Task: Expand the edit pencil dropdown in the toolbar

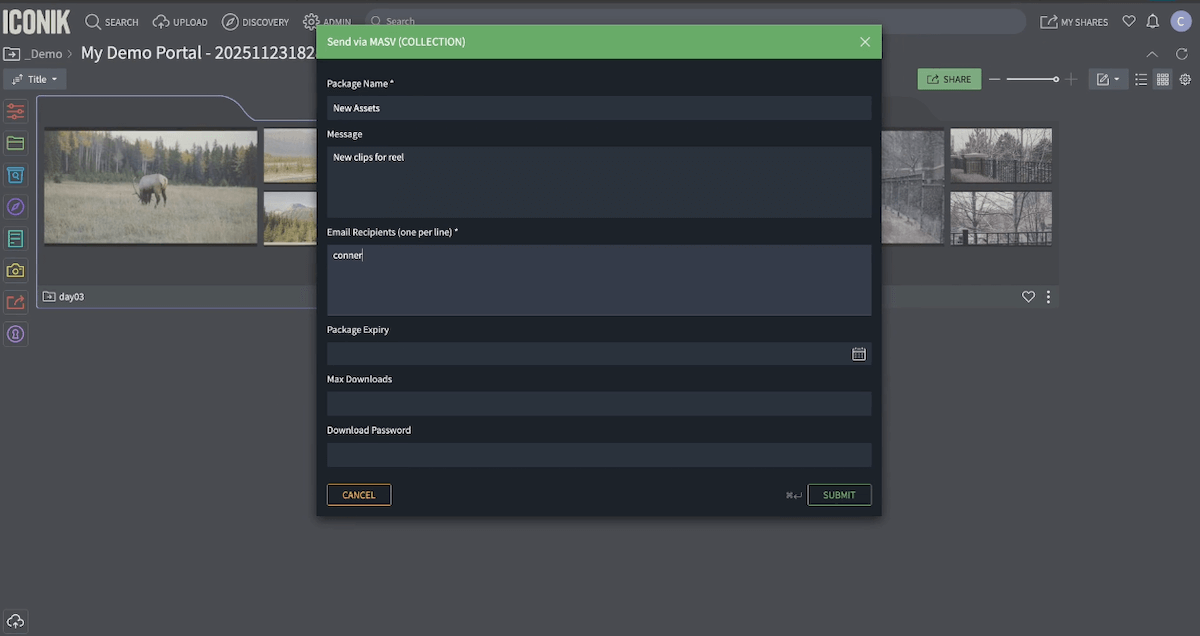Action: tap(1108, 79)
